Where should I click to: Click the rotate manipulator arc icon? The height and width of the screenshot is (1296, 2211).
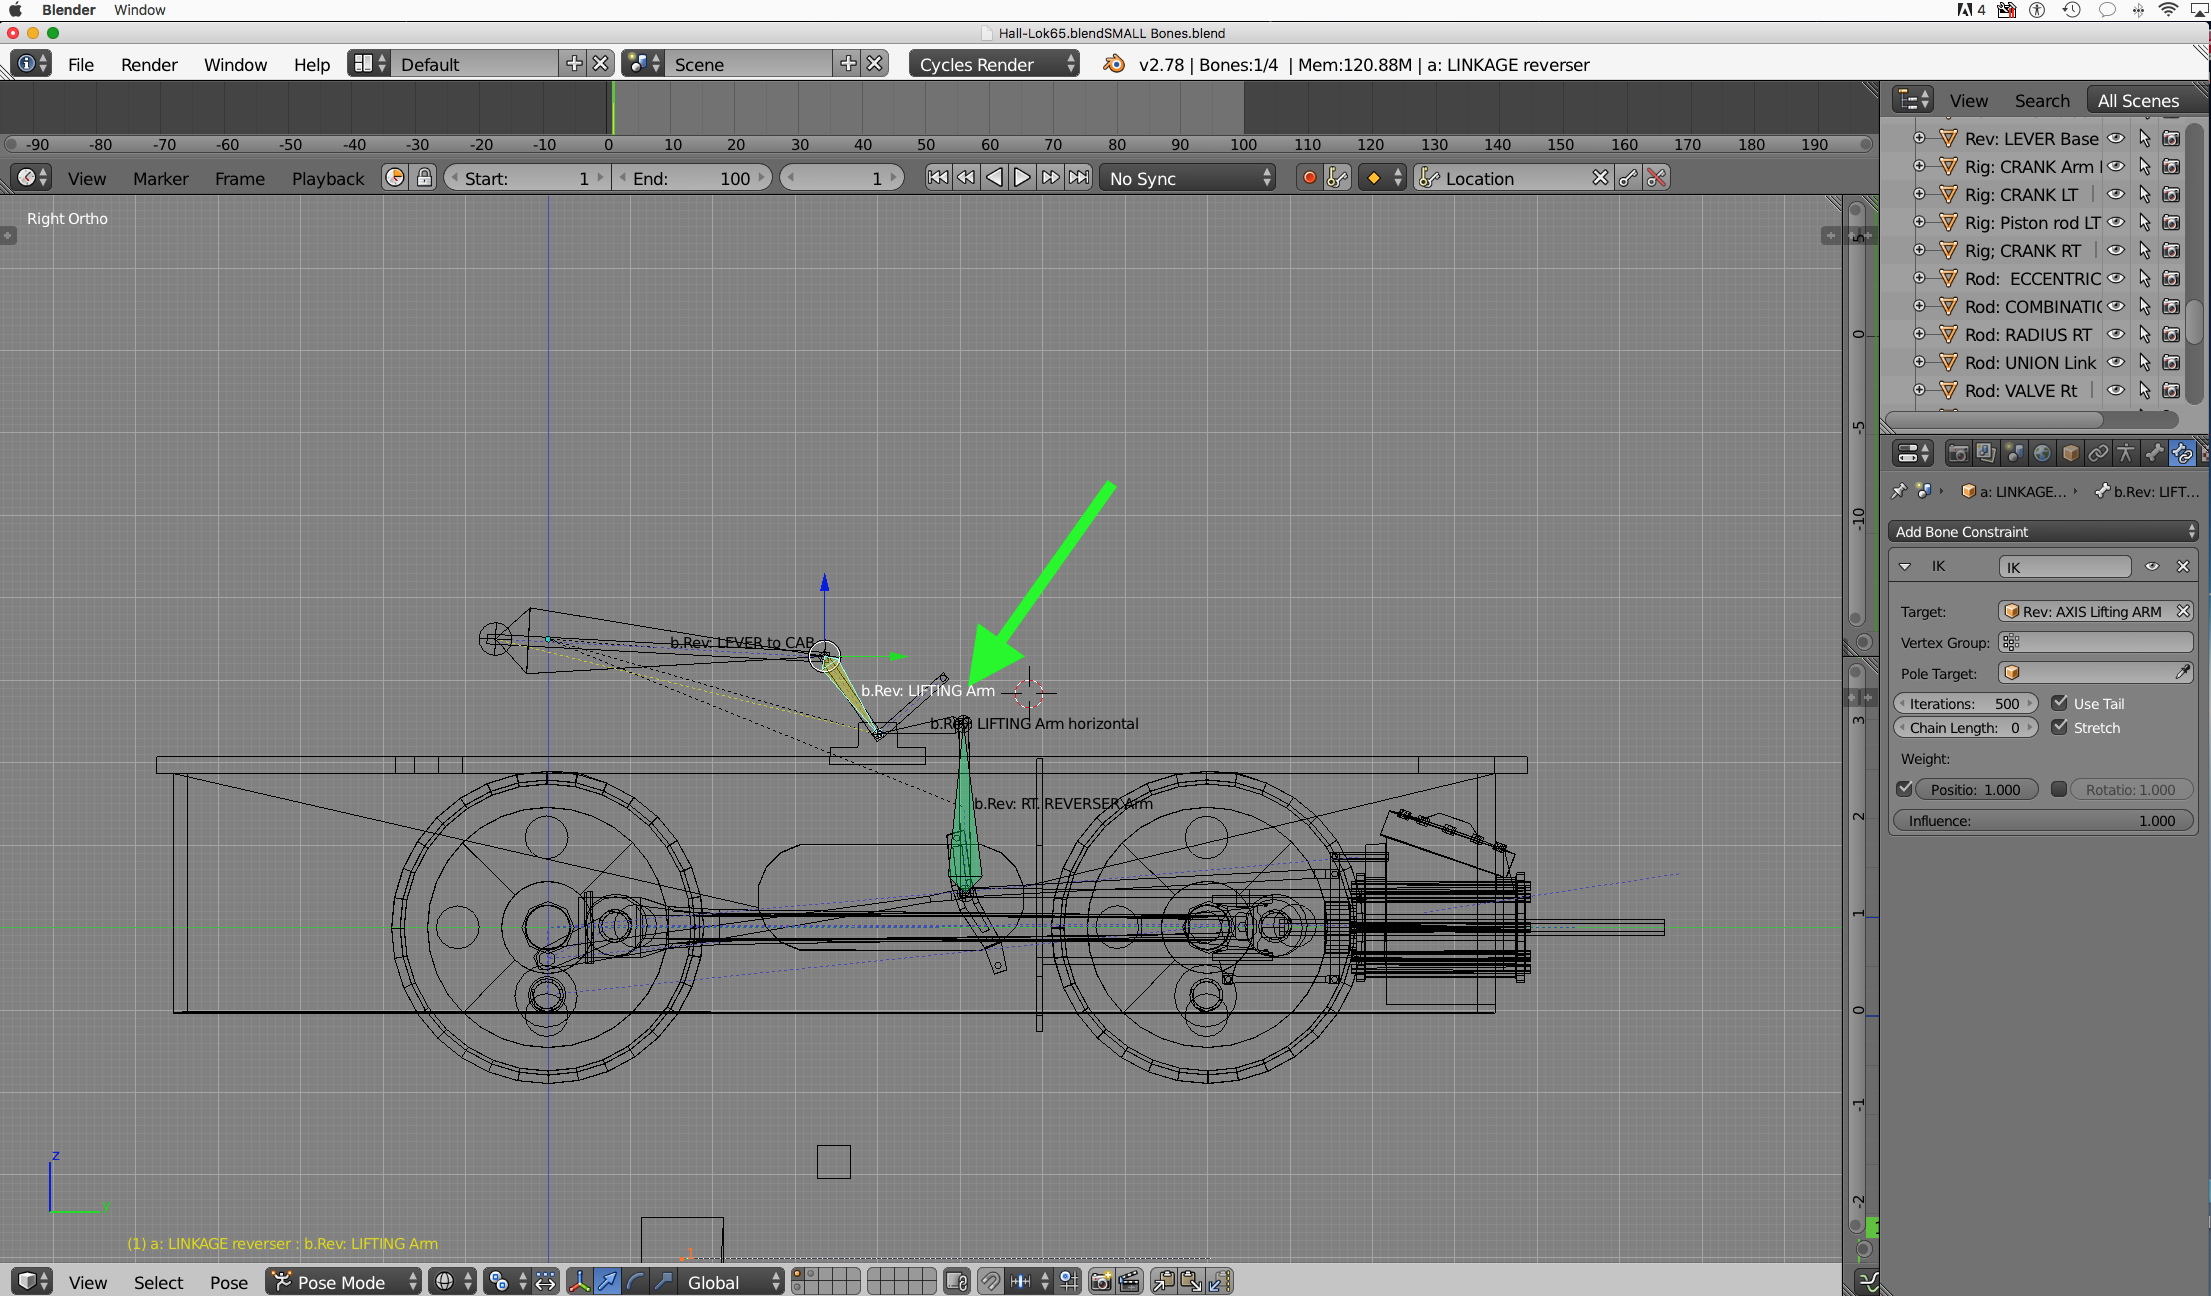[635, 1281]
